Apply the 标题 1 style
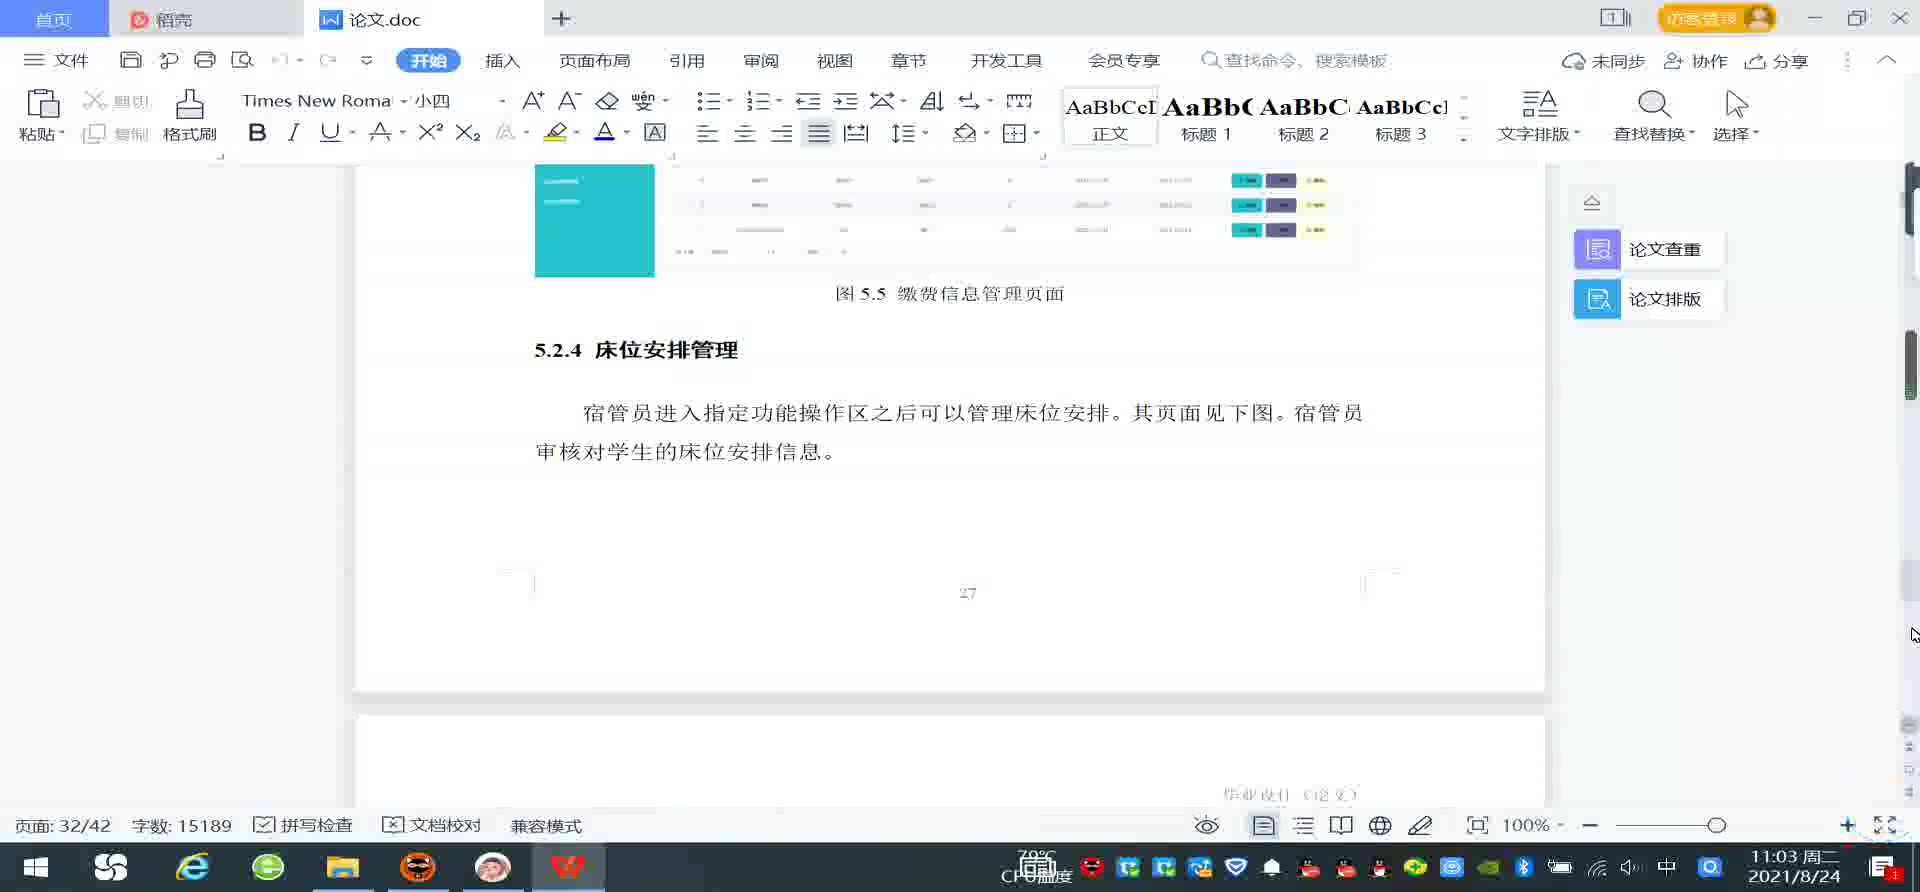Screen dimensions: 1920x892 (x=1206, y=117)
